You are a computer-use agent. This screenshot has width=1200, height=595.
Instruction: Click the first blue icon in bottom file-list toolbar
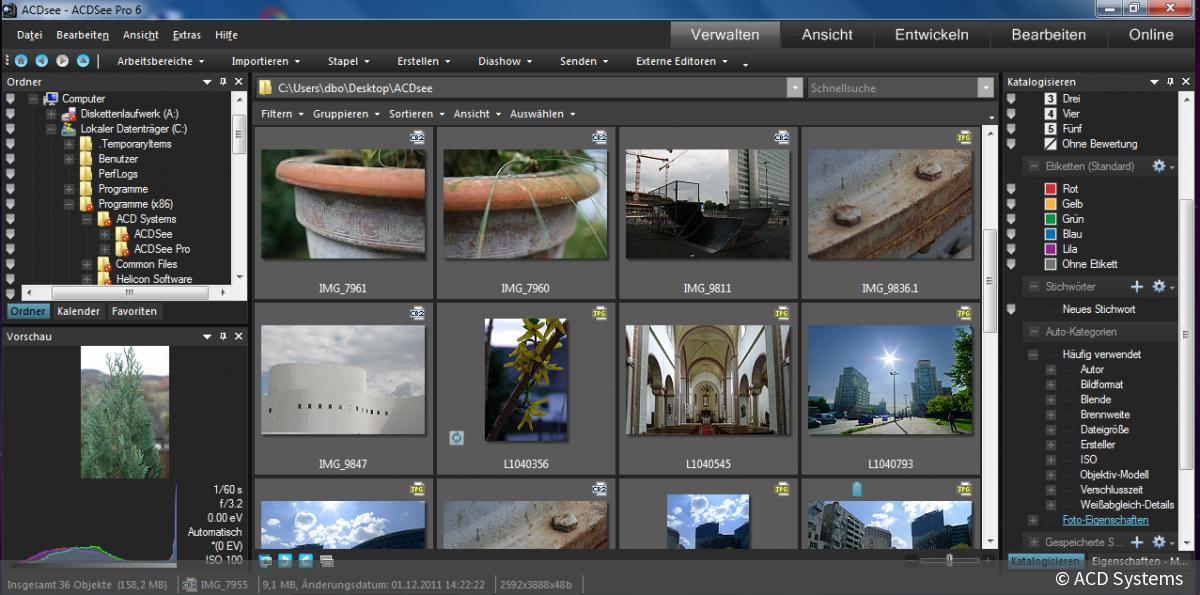point(266,560)
